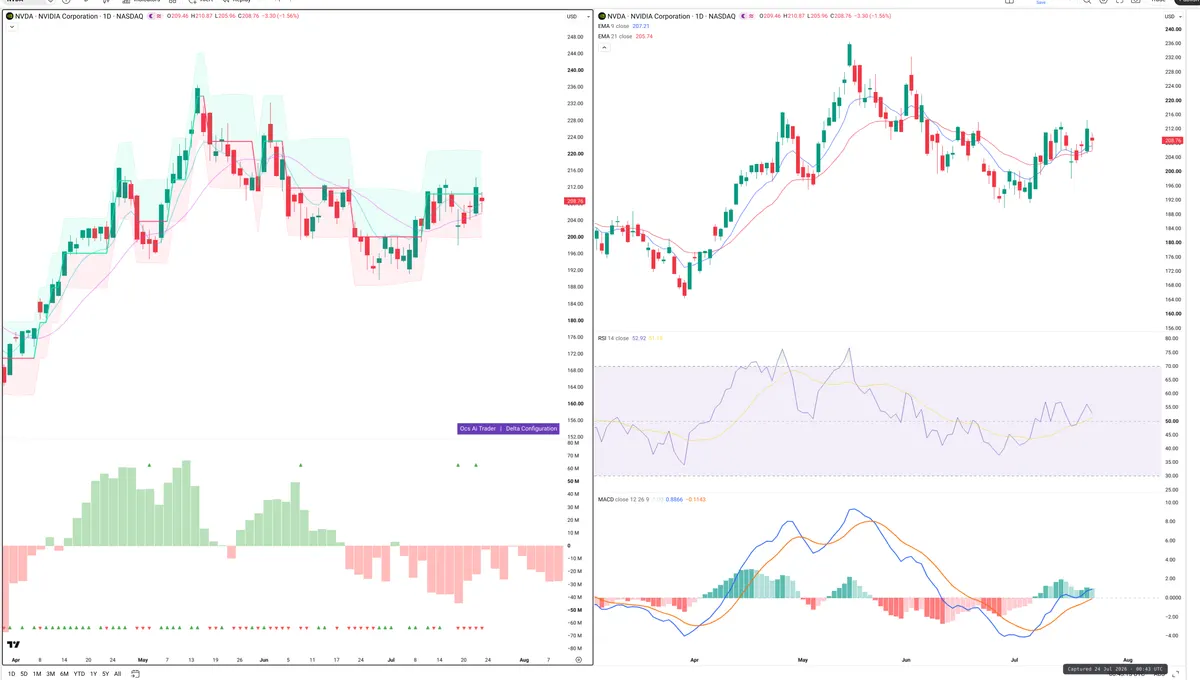Click the moon session icon on left chart

(151, 17)
